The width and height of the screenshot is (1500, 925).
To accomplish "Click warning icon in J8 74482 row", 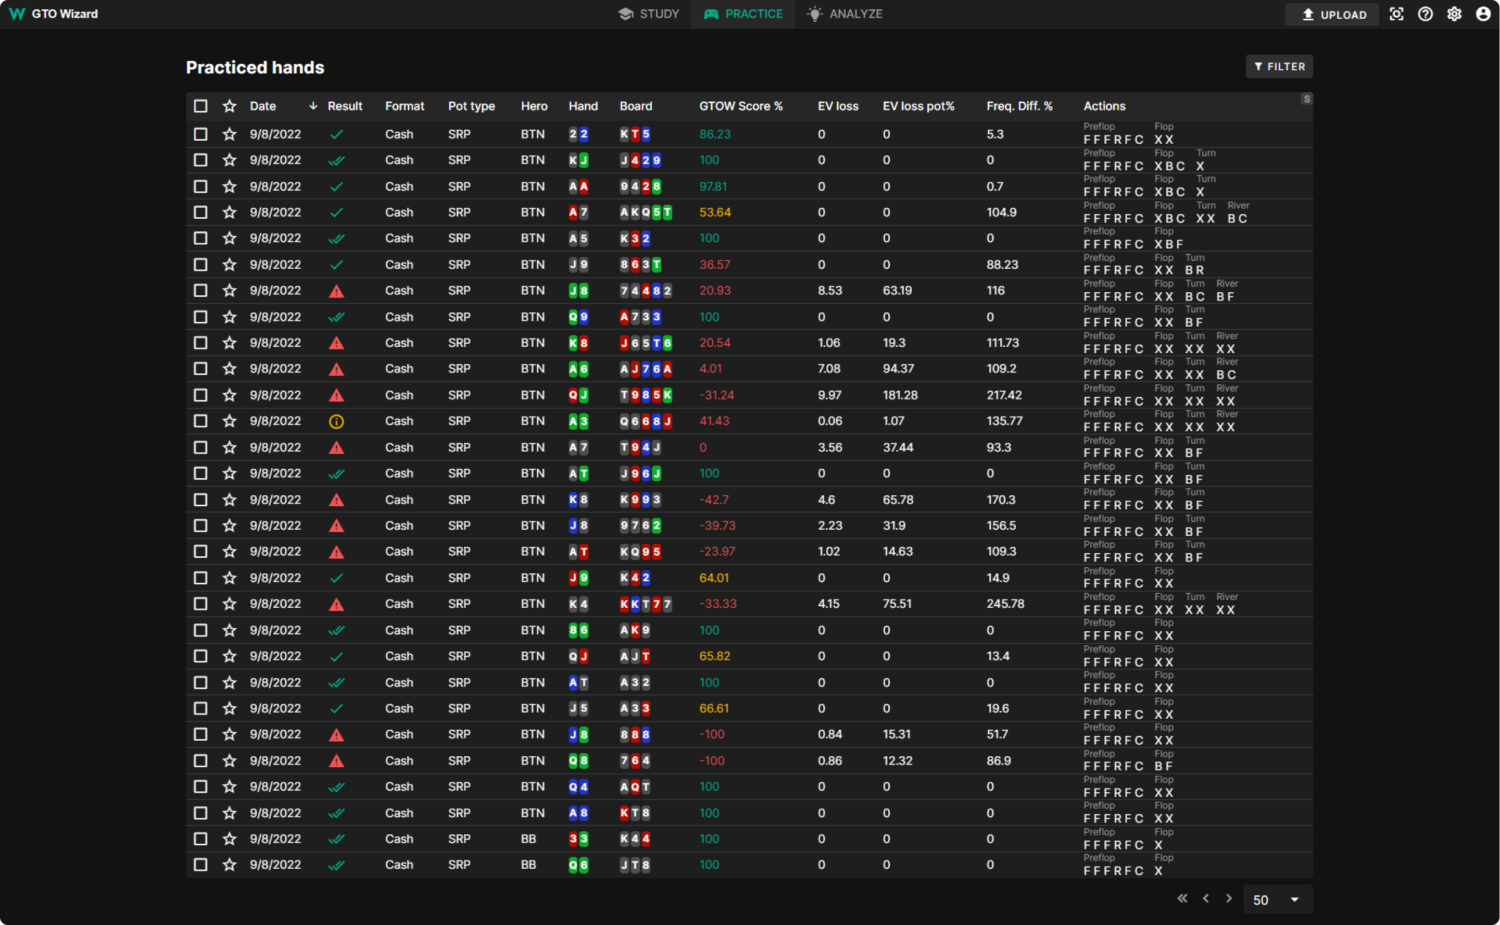I will click(x=337, y=291).
